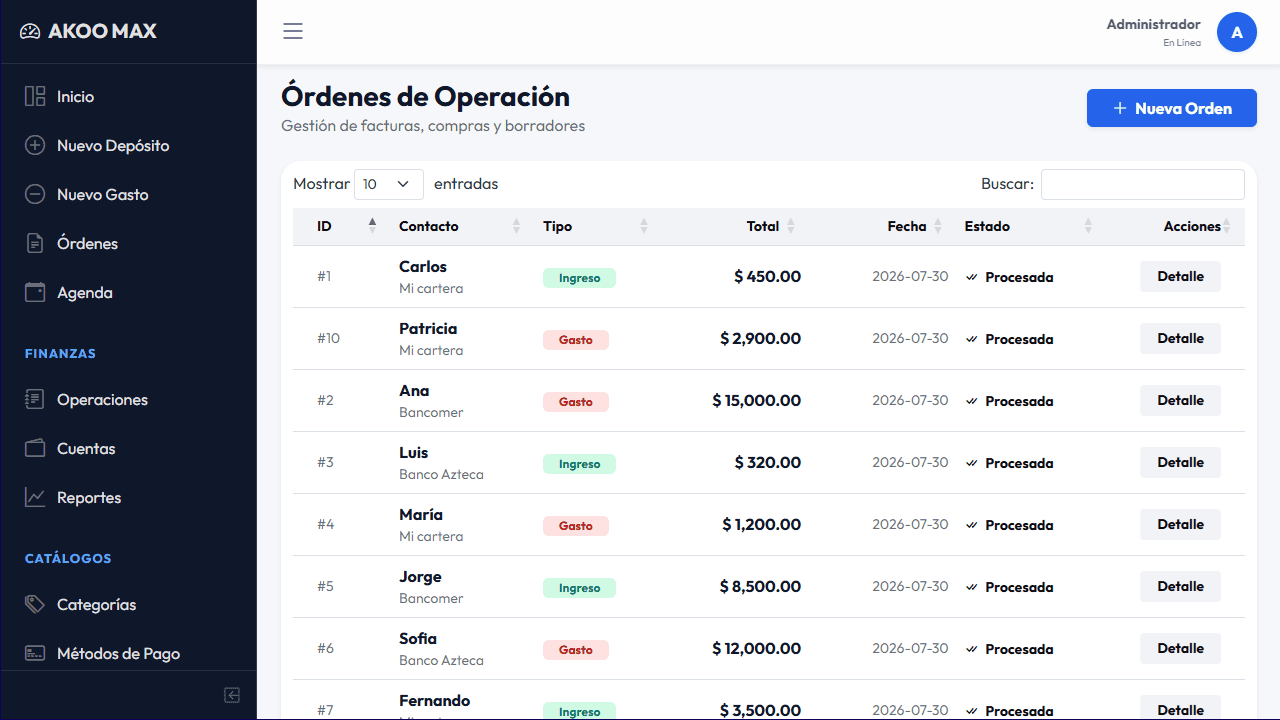Click the Agenda calendar icon

(35, 292)
